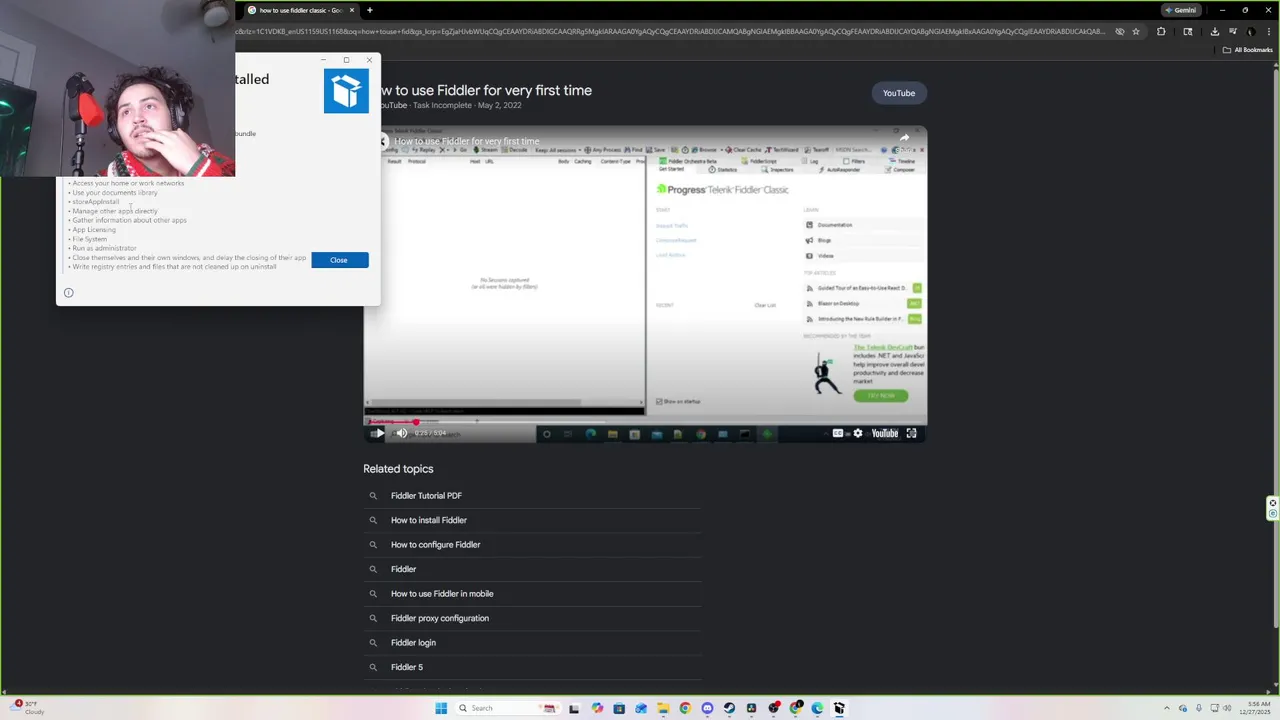Viewport: 1280px width, 720px height.
Task: Search the related topic 'Fiddler'
Action: [x=403, y=569]
